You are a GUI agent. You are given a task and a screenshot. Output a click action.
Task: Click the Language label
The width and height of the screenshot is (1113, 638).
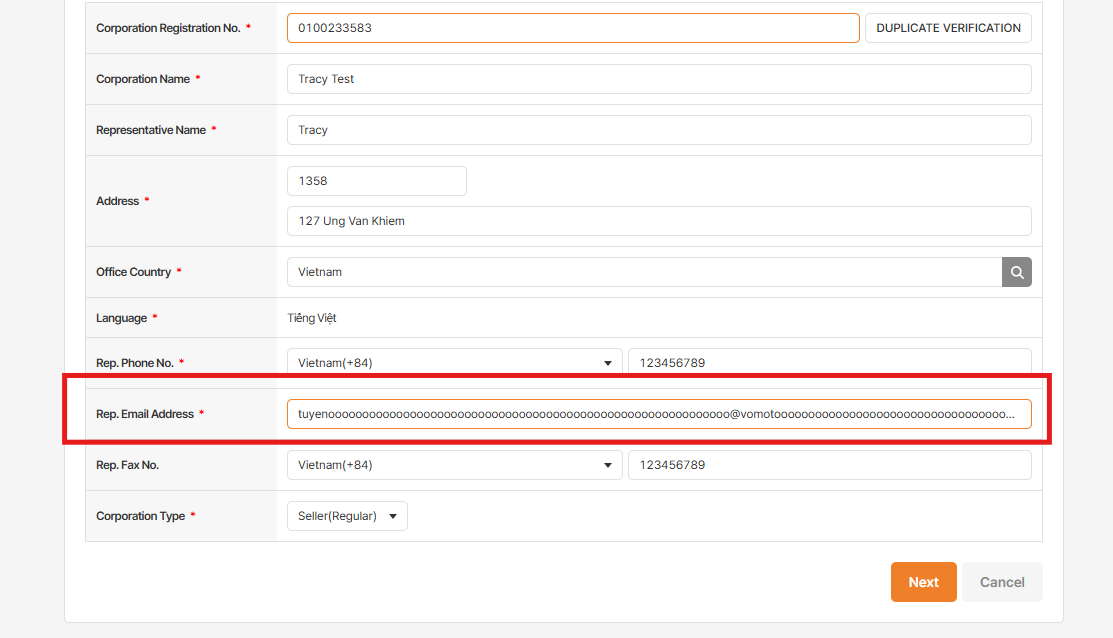click(x=121, y=318)
